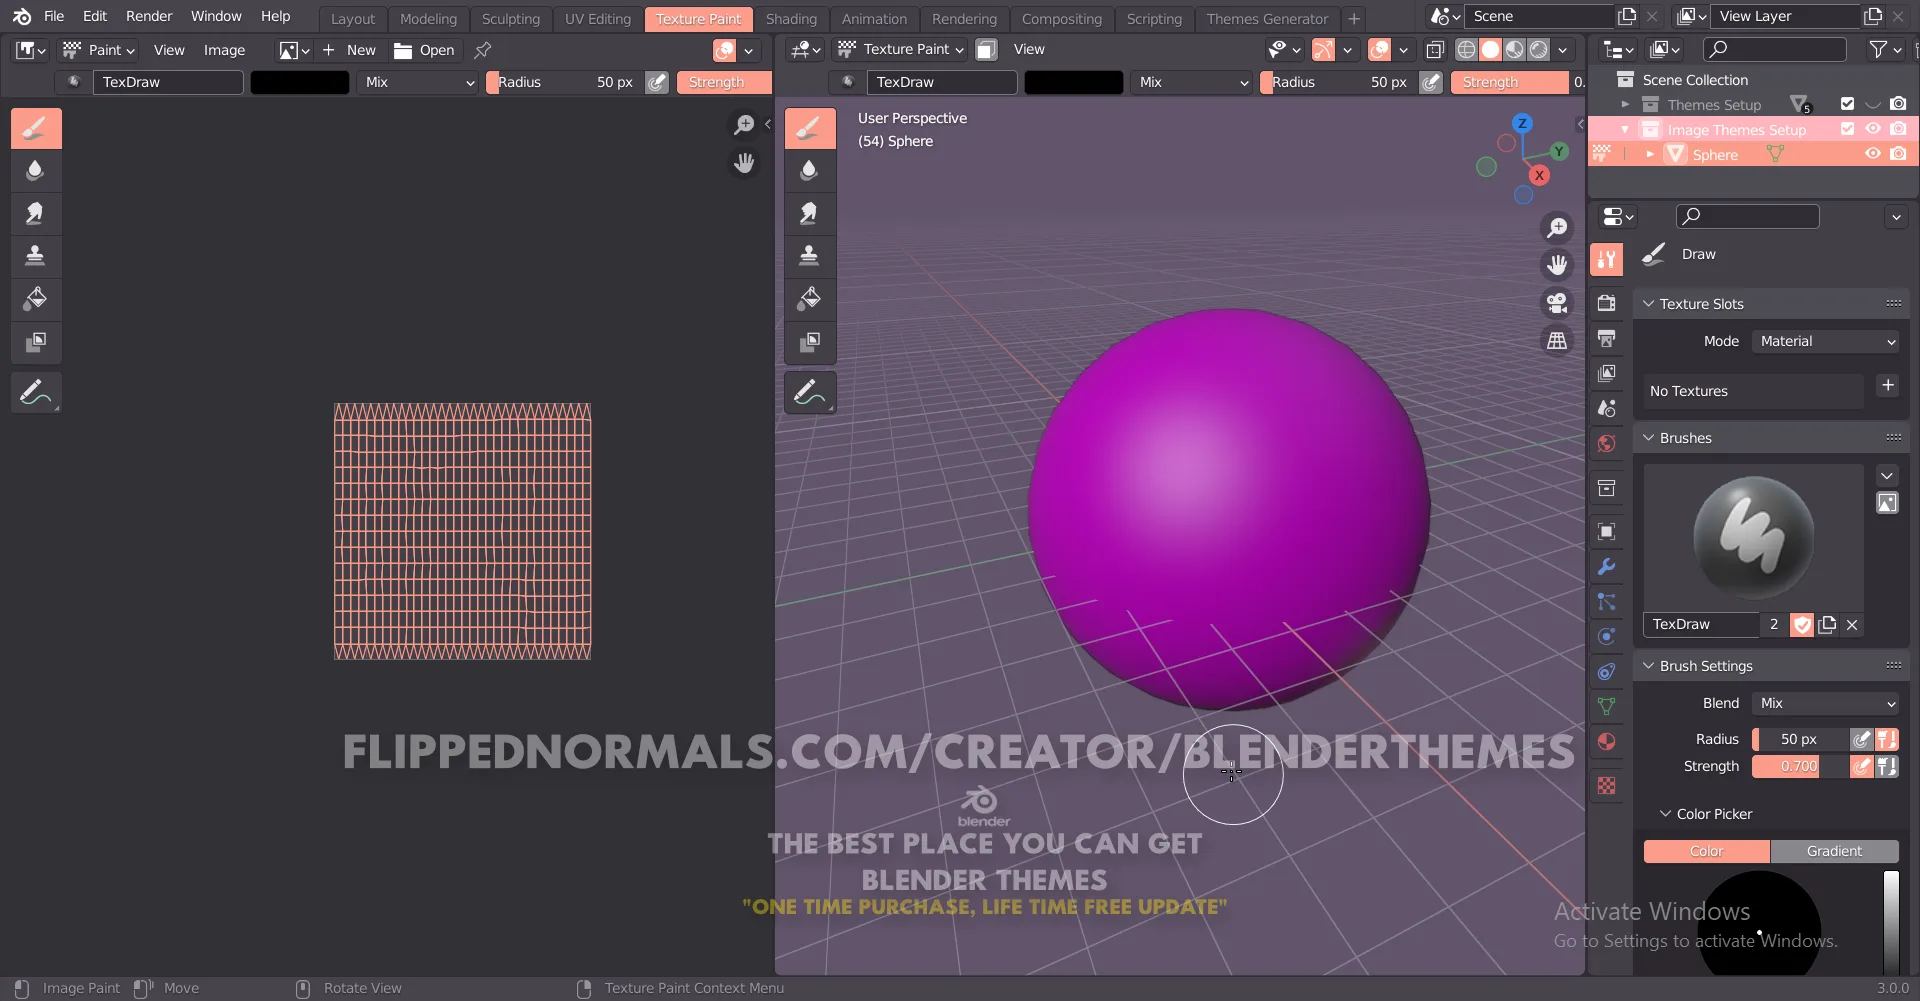Click New to create a new image

coord(361,50)
